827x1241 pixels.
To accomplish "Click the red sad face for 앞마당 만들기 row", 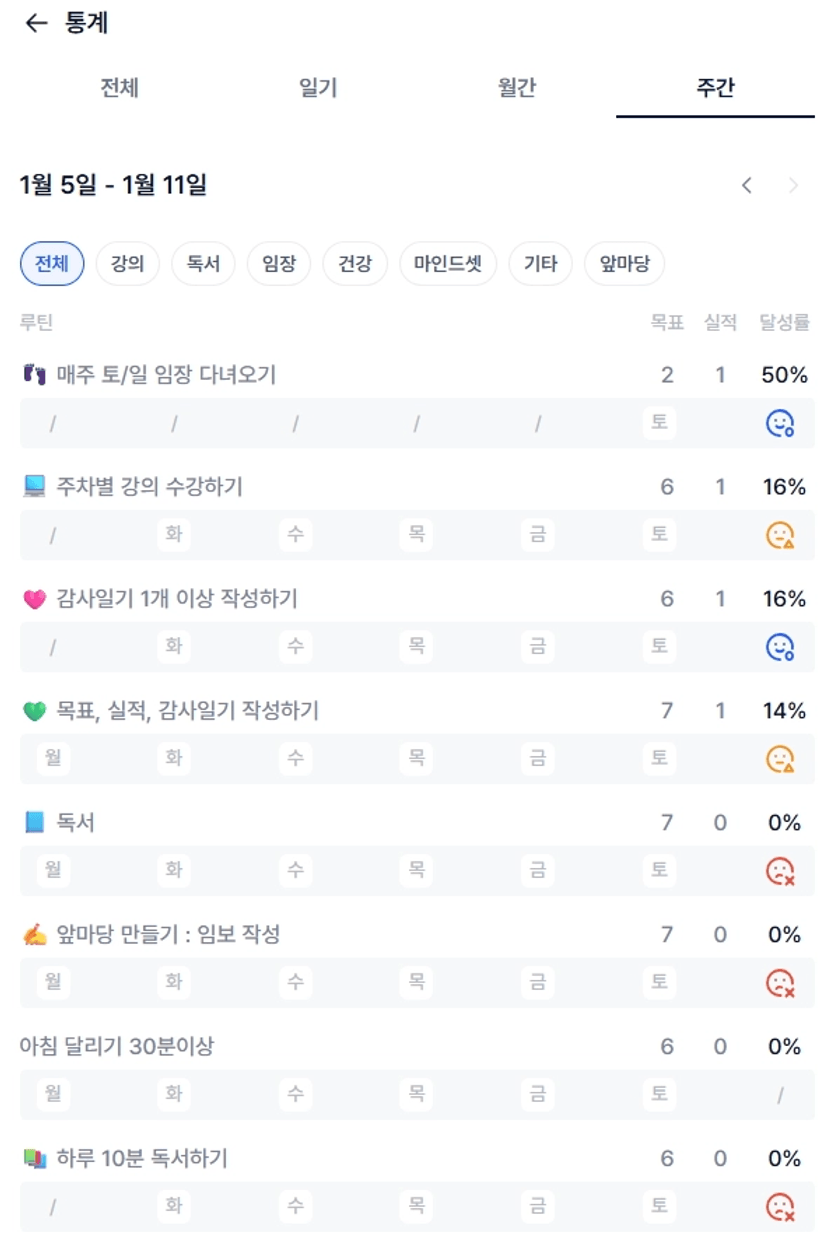I will pos(779,983).
